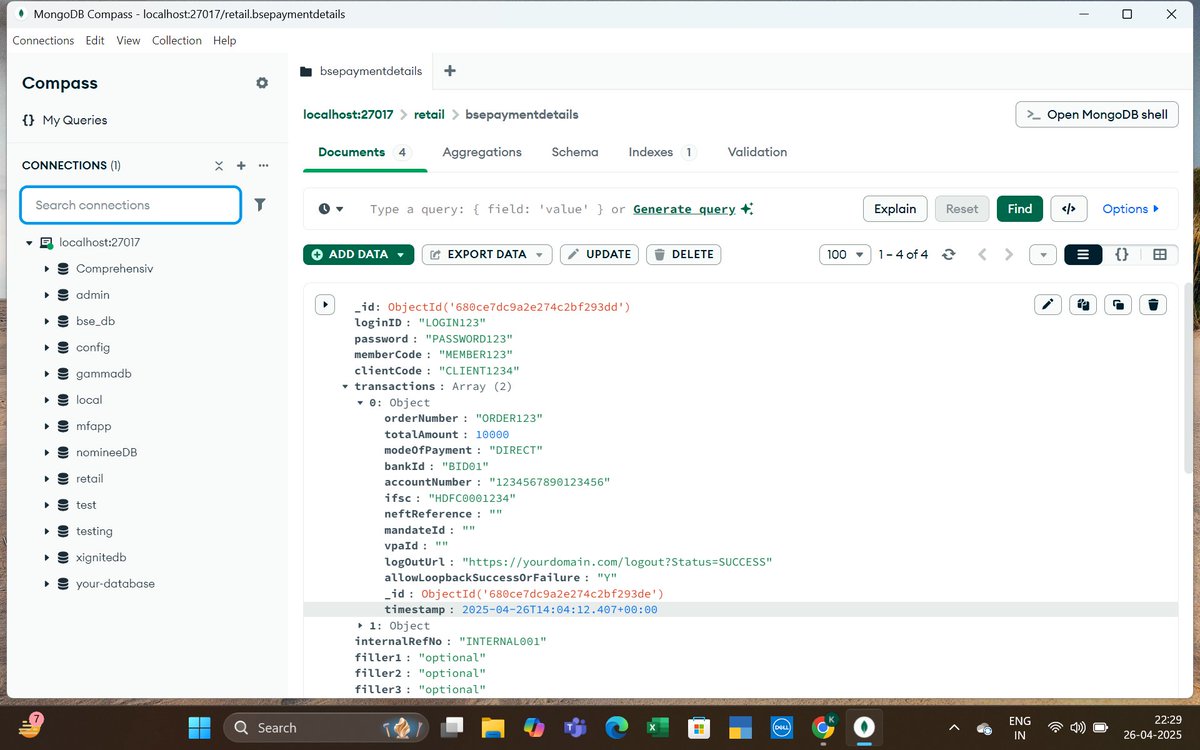The width and height of the screenshot is (1200, 750).
Task: Open a new tab with plus icon
Action: (x=449, y=71)
